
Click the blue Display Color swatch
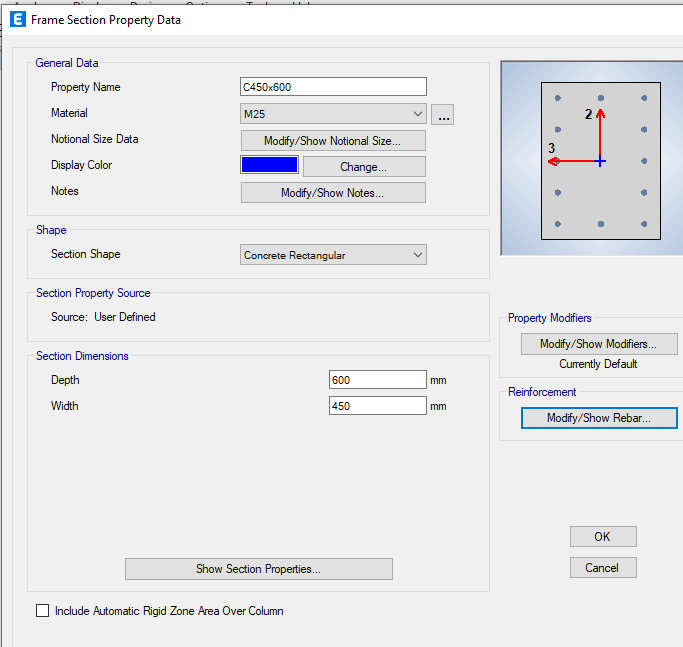[x=269, y=165]
